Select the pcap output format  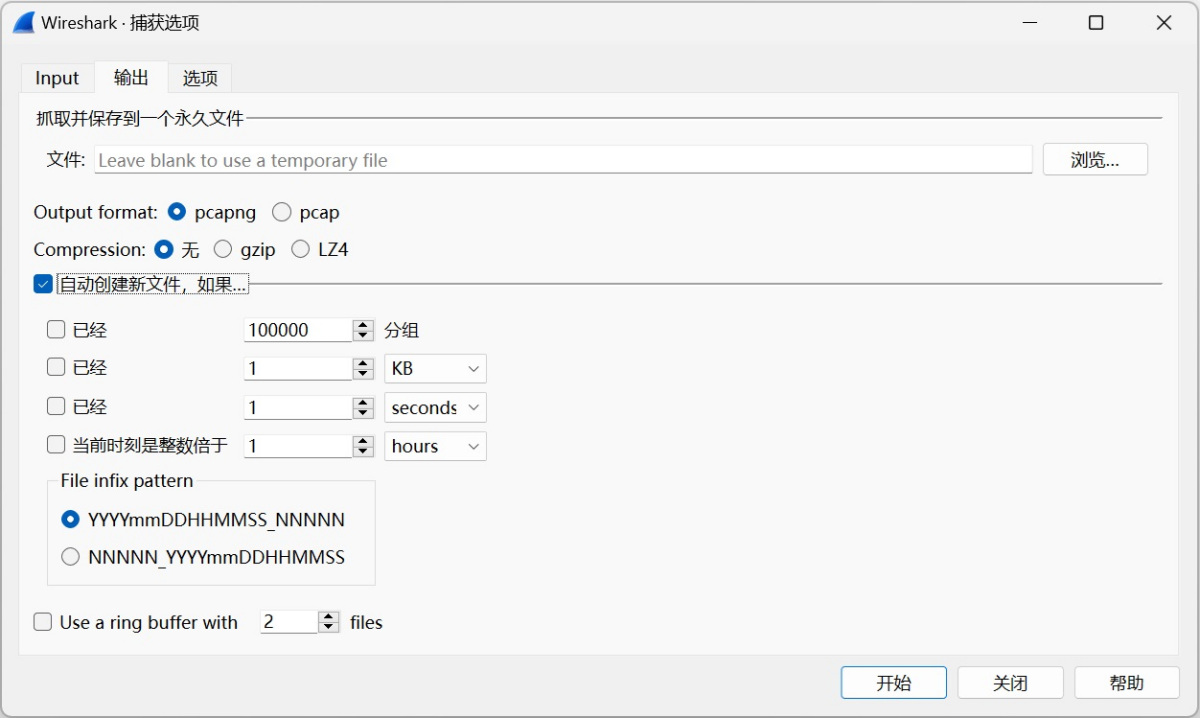tap(282, 212)
